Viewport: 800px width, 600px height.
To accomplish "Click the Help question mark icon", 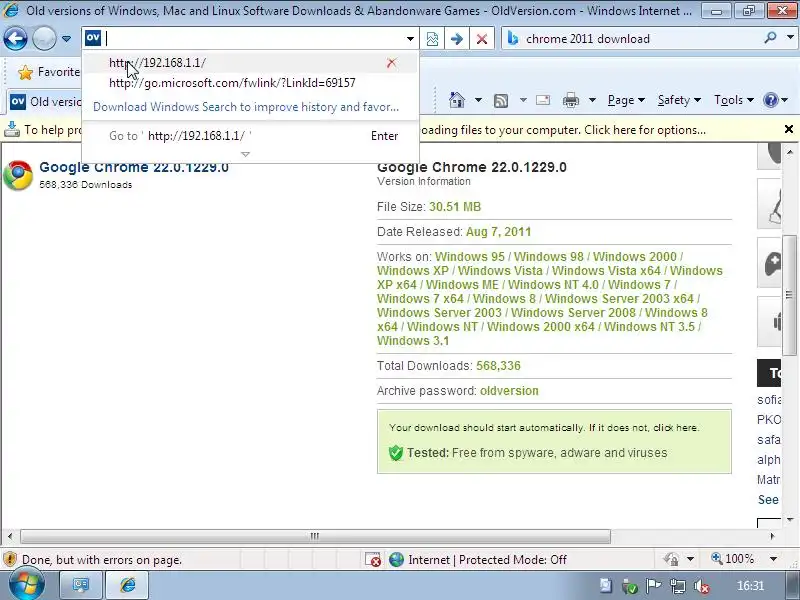I will 770,100.
